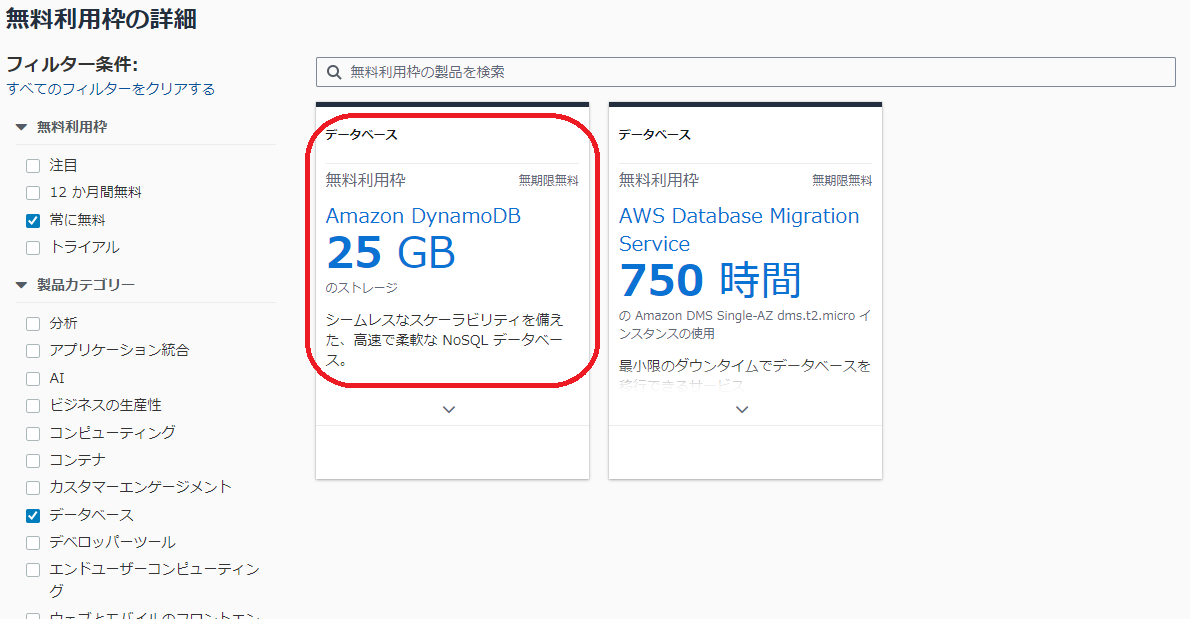Open the Amazon DynamoDB link
Screen dimensions: 1190x619
tap(423, 216)
